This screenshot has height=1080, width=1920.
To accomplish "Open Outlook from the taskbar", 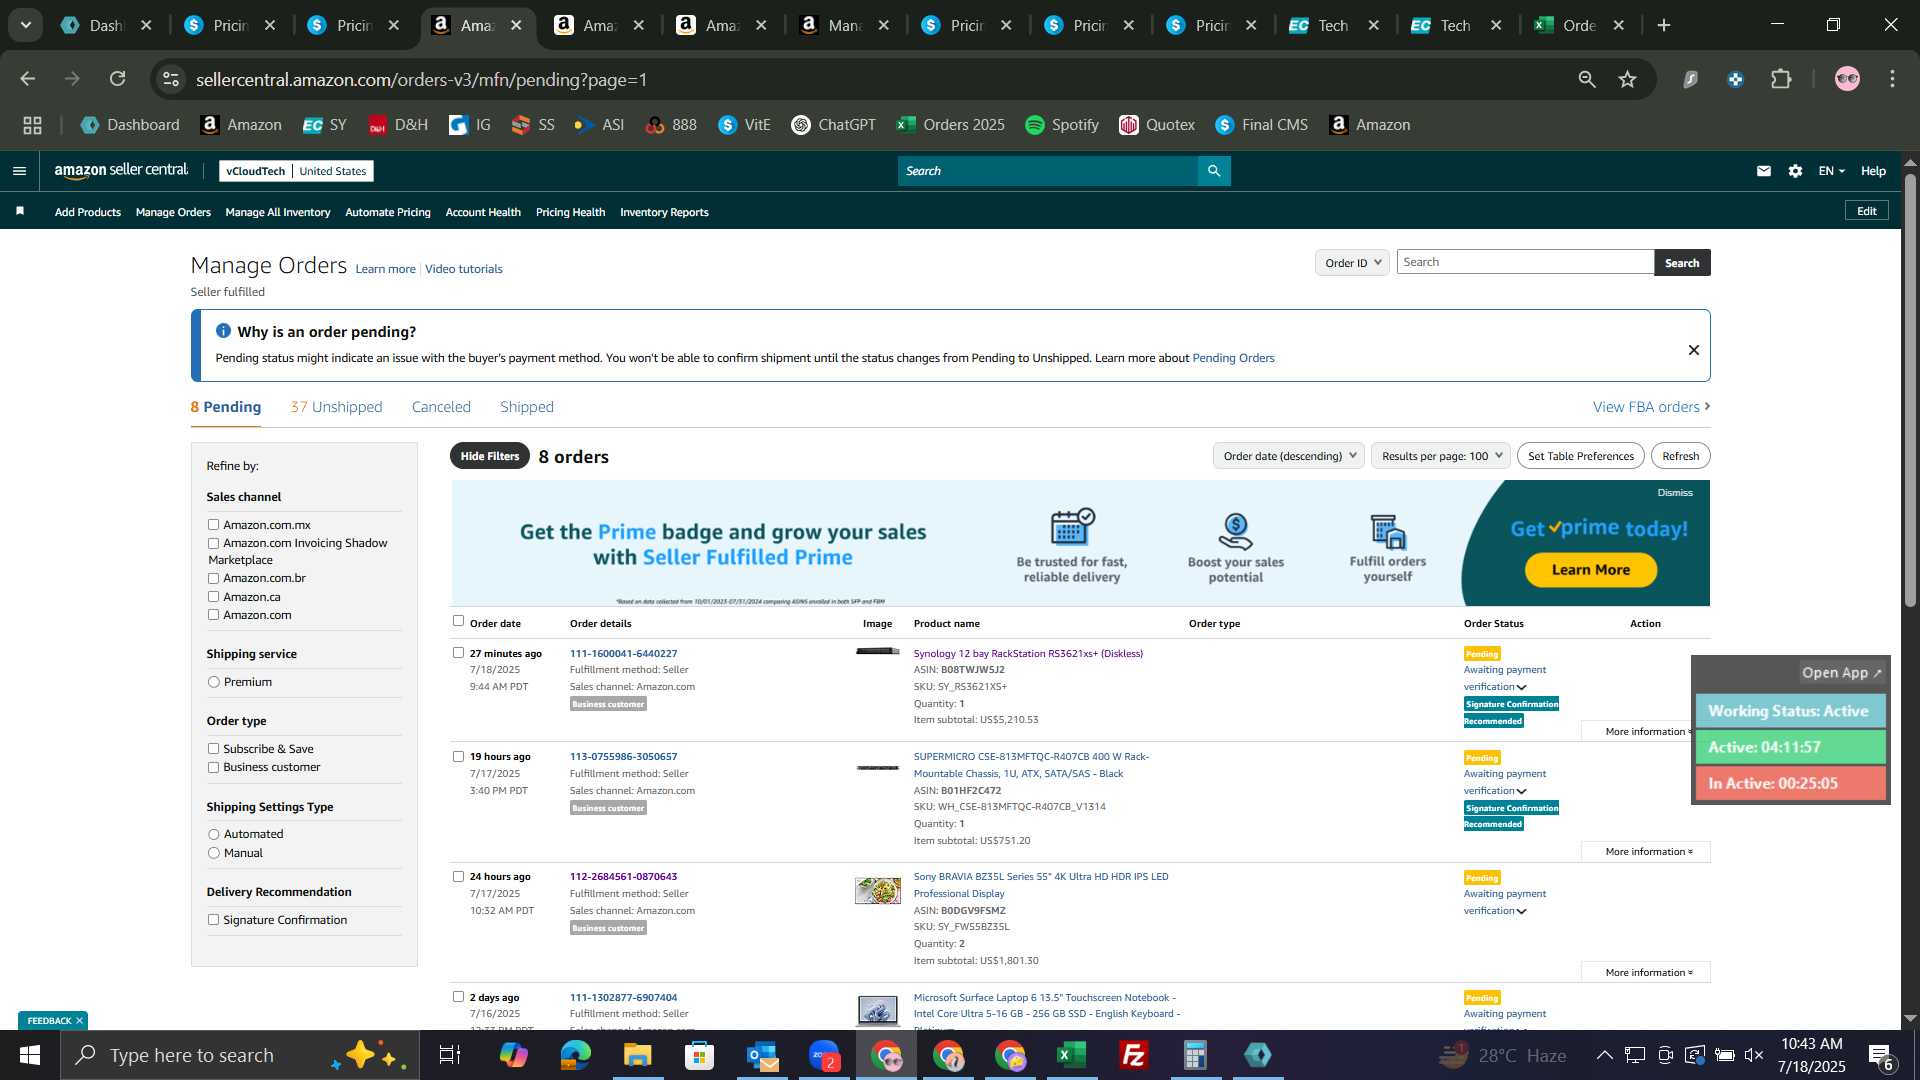I will [x=761, y=1055].
